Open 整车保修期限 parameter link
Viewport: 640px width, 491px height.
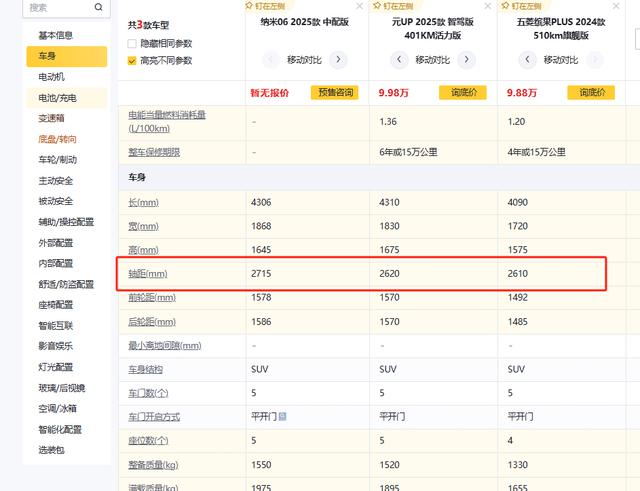(x=154, y=152)
